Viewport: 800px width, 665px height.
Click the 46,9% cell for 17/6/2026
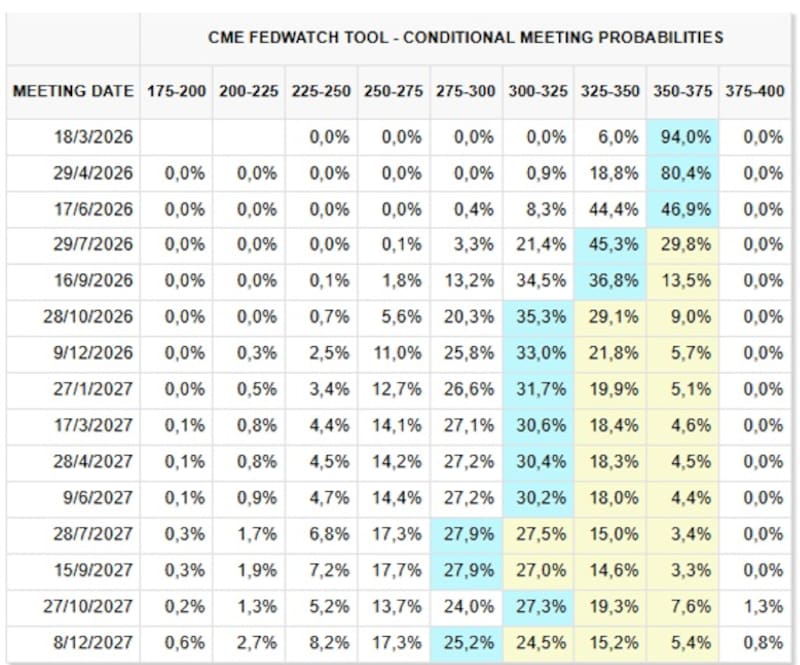684,209
